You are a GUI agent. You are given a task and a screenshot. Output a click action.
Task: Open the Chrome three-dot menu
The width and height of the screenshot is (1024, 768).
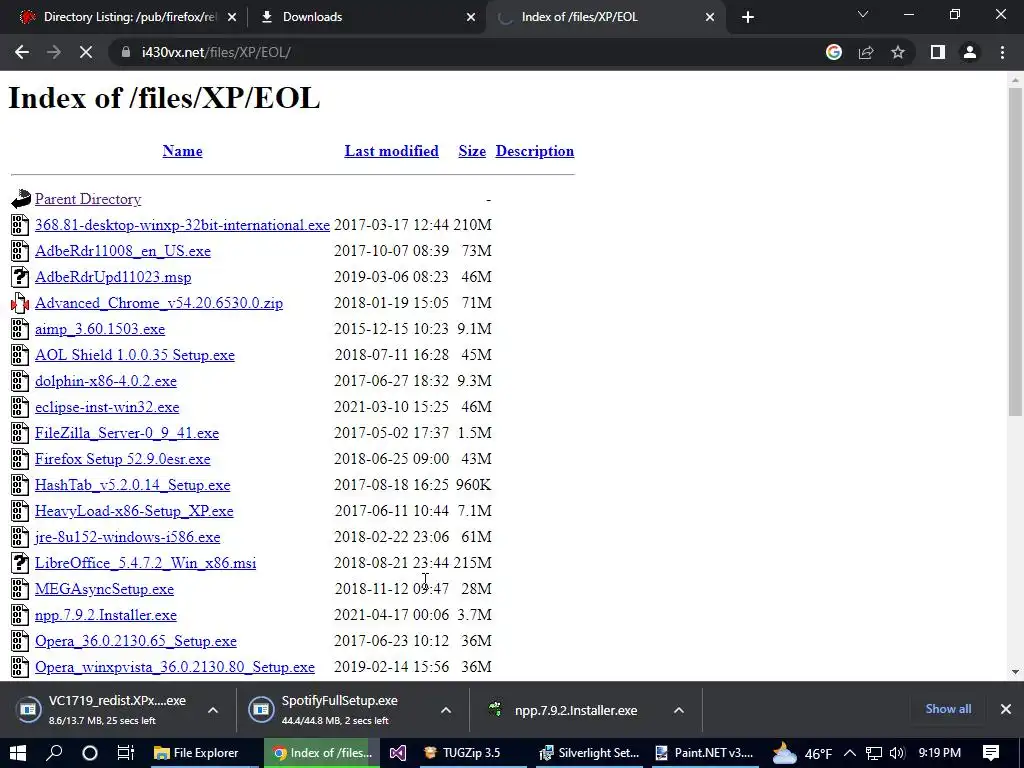[x=1002, y=52]
